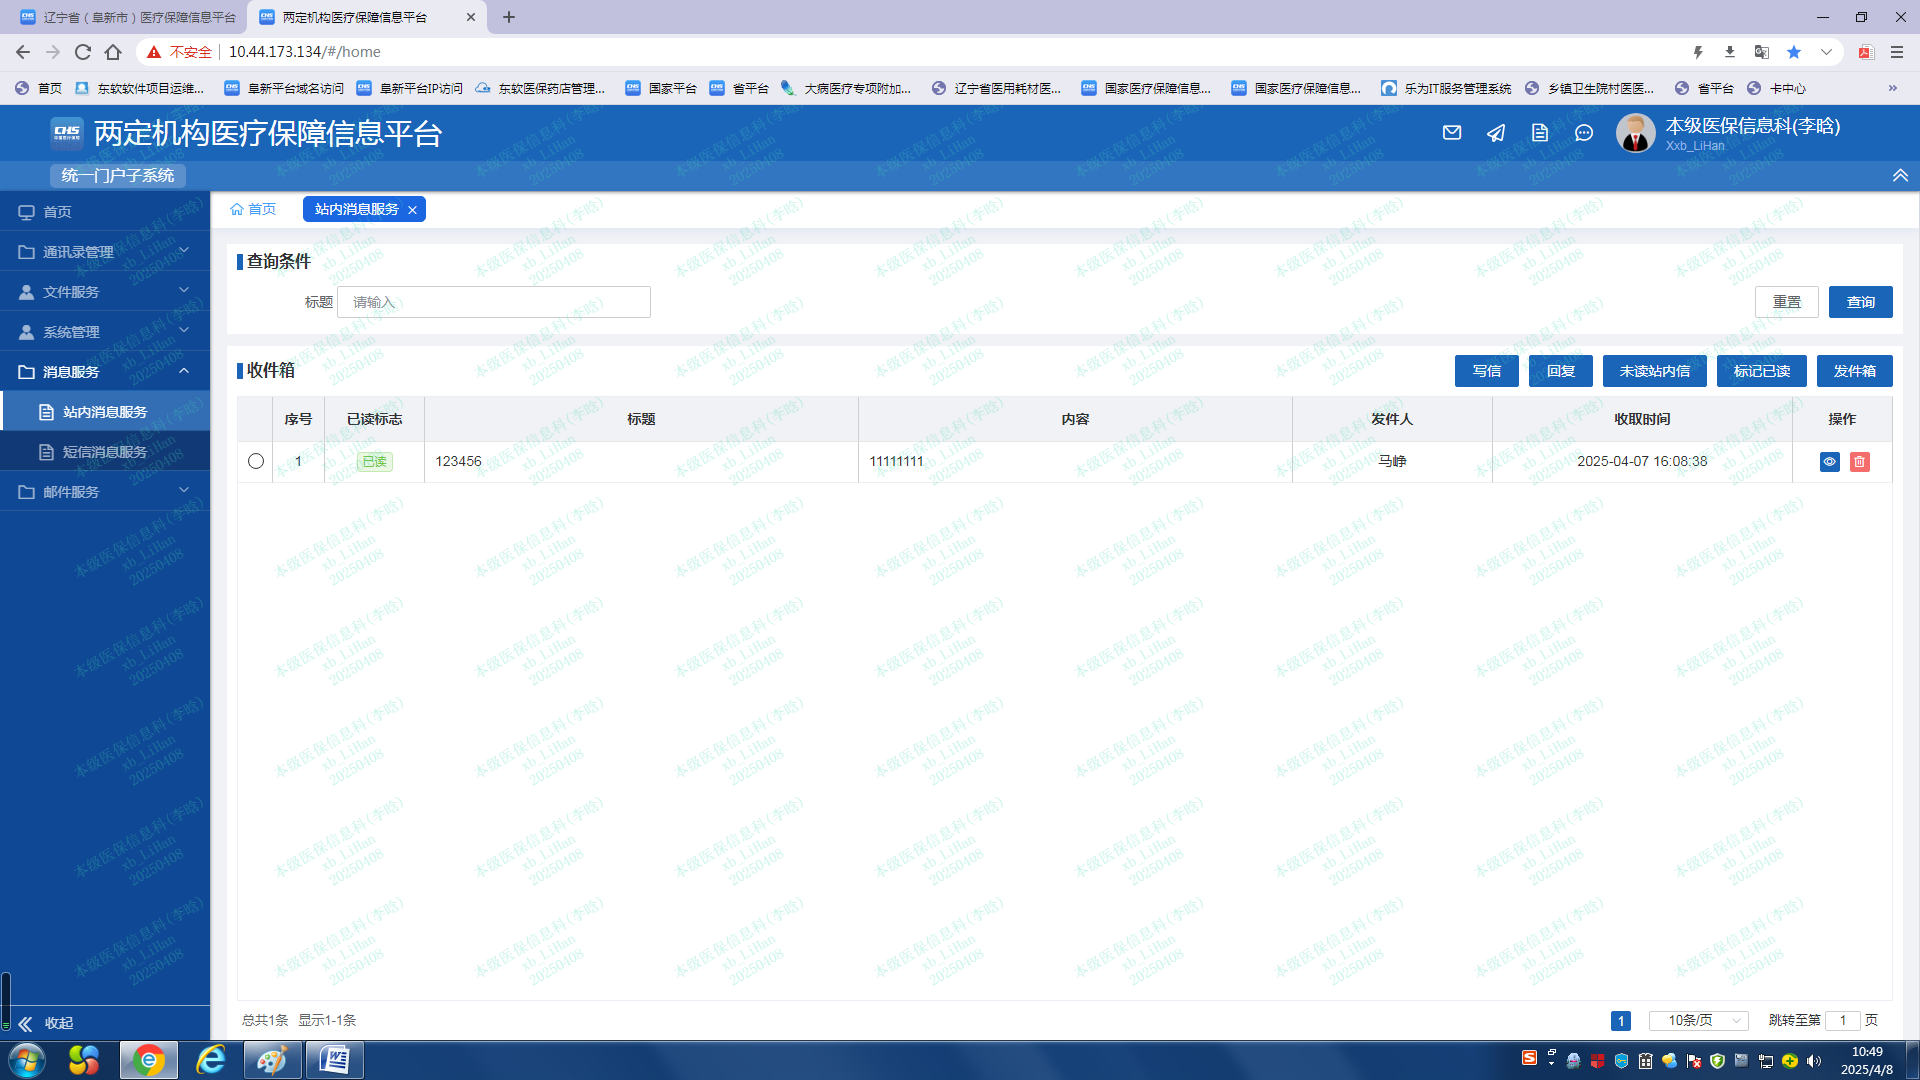
Task: Switch to the 首页 page tab
Action: coord(253,209)
